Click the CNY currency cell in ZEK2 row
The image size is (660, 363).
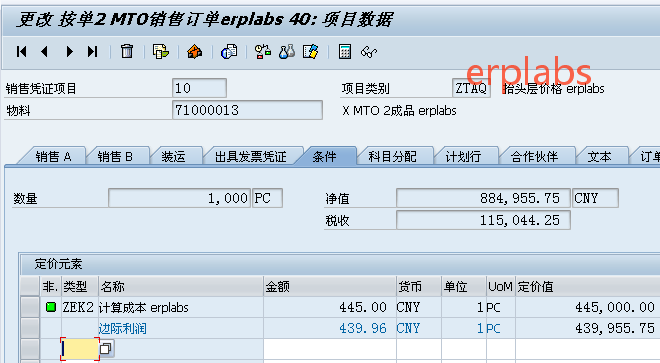419,307
